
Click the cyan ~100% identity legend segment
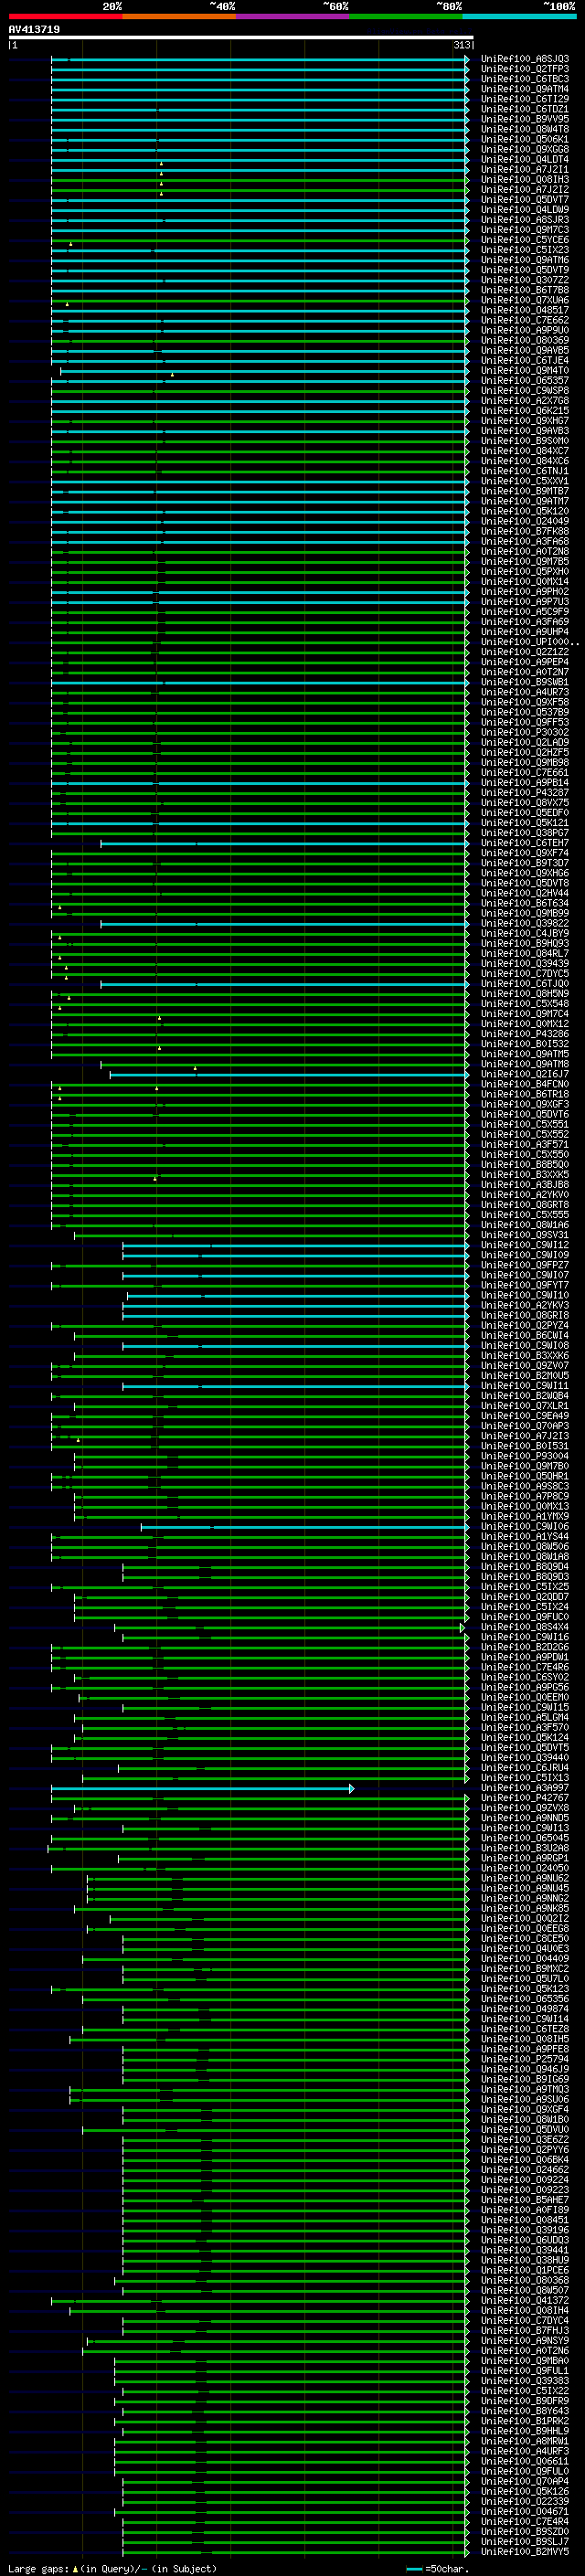click(520, 16)
